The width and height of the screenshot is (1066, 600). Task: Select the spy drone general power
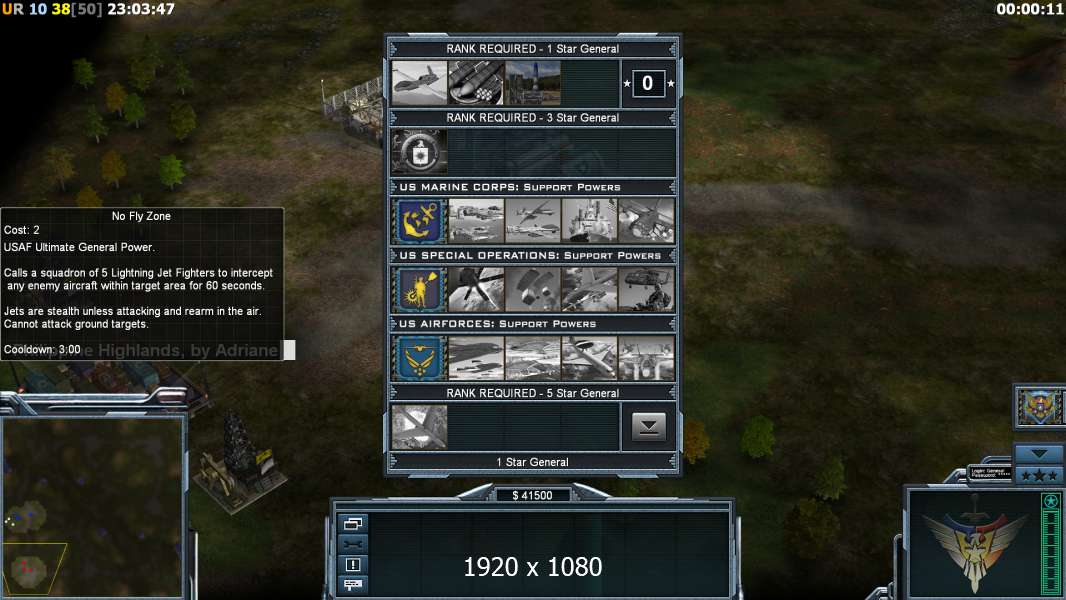click(x=419, y=83)
